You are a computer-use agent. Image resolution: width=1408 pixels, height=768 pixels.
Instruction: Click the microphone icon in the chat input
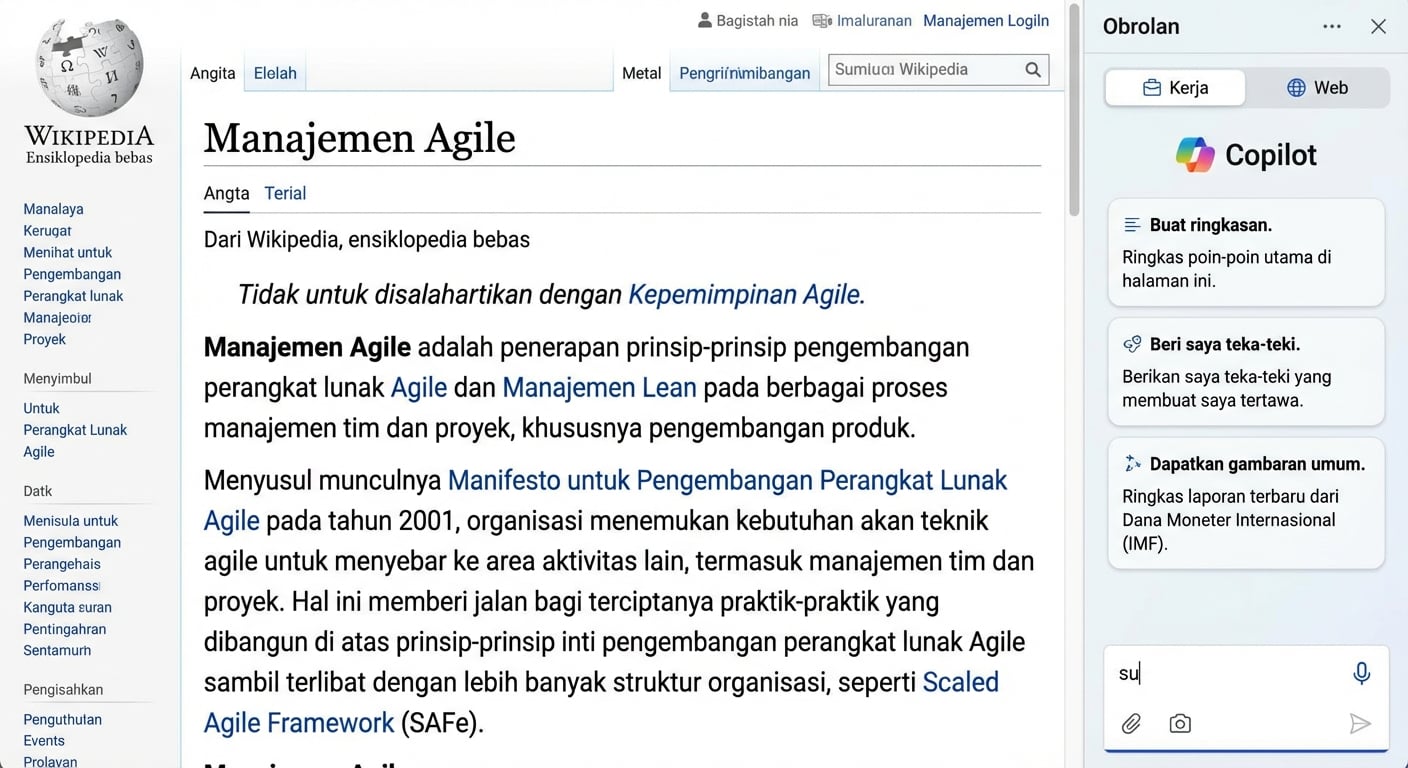[1361, 673]
